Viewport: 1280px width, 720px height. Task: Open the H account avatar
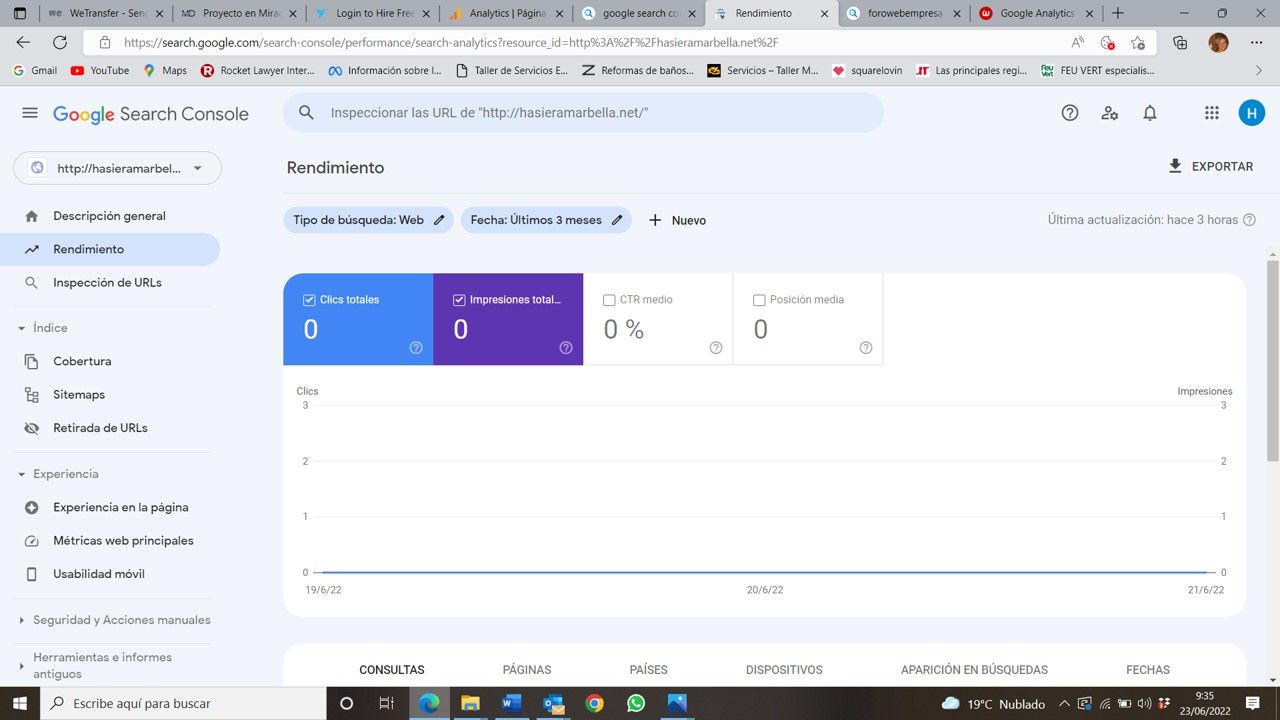[1252, 113]
